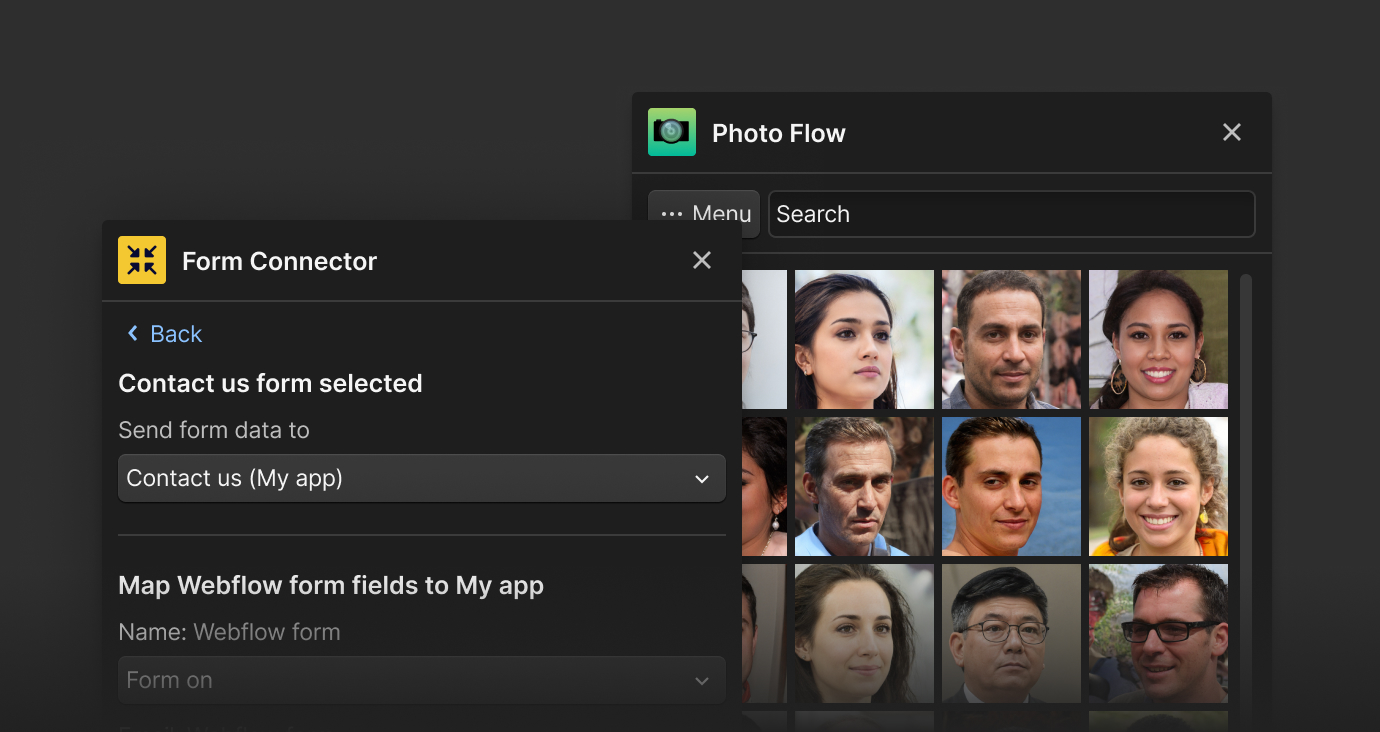Click the gray-haired man's portrait

click(x=864, y=486)
